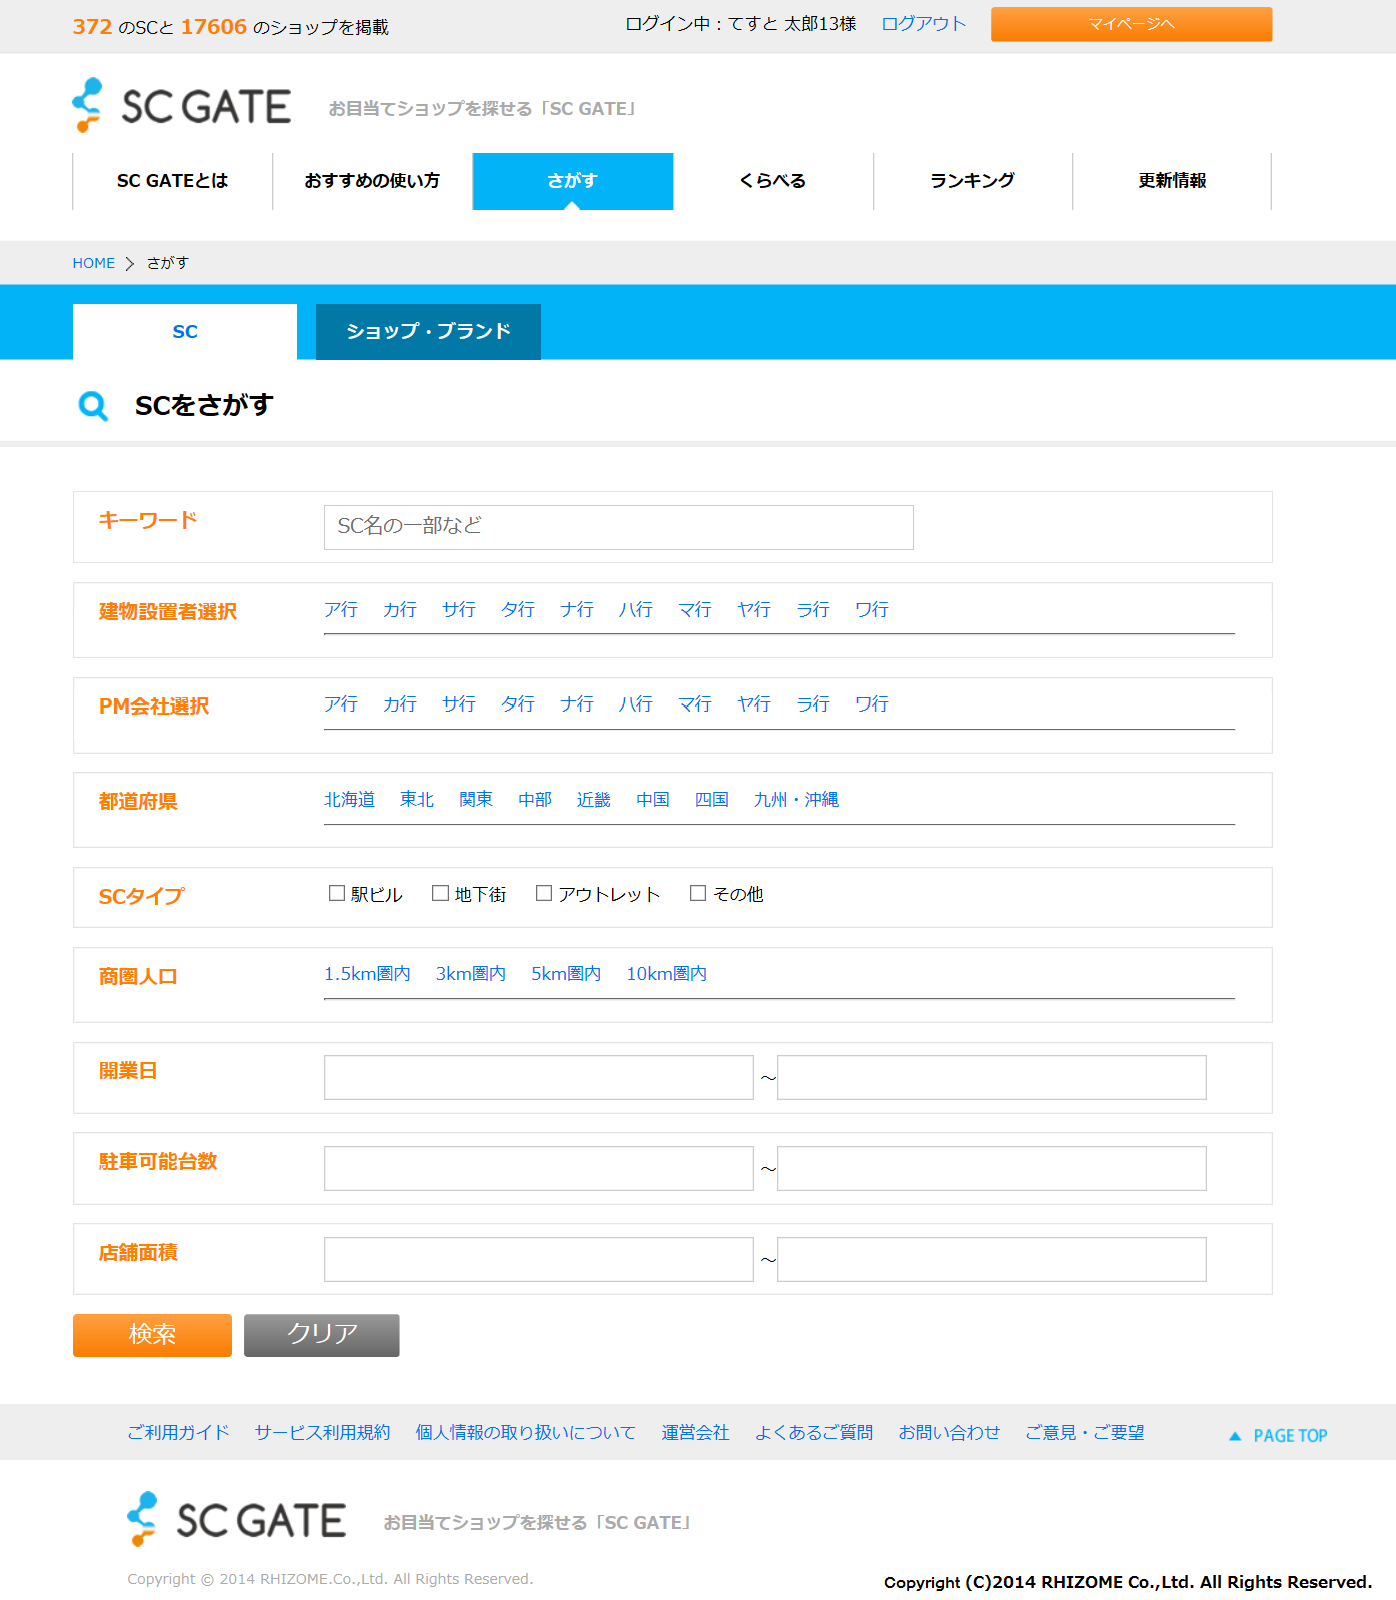Image resolution: width=1396 pixels, height=1600 pixels.
Task: Click the PAGE TOP arrow link
Action: (x=1278, y=1435)
